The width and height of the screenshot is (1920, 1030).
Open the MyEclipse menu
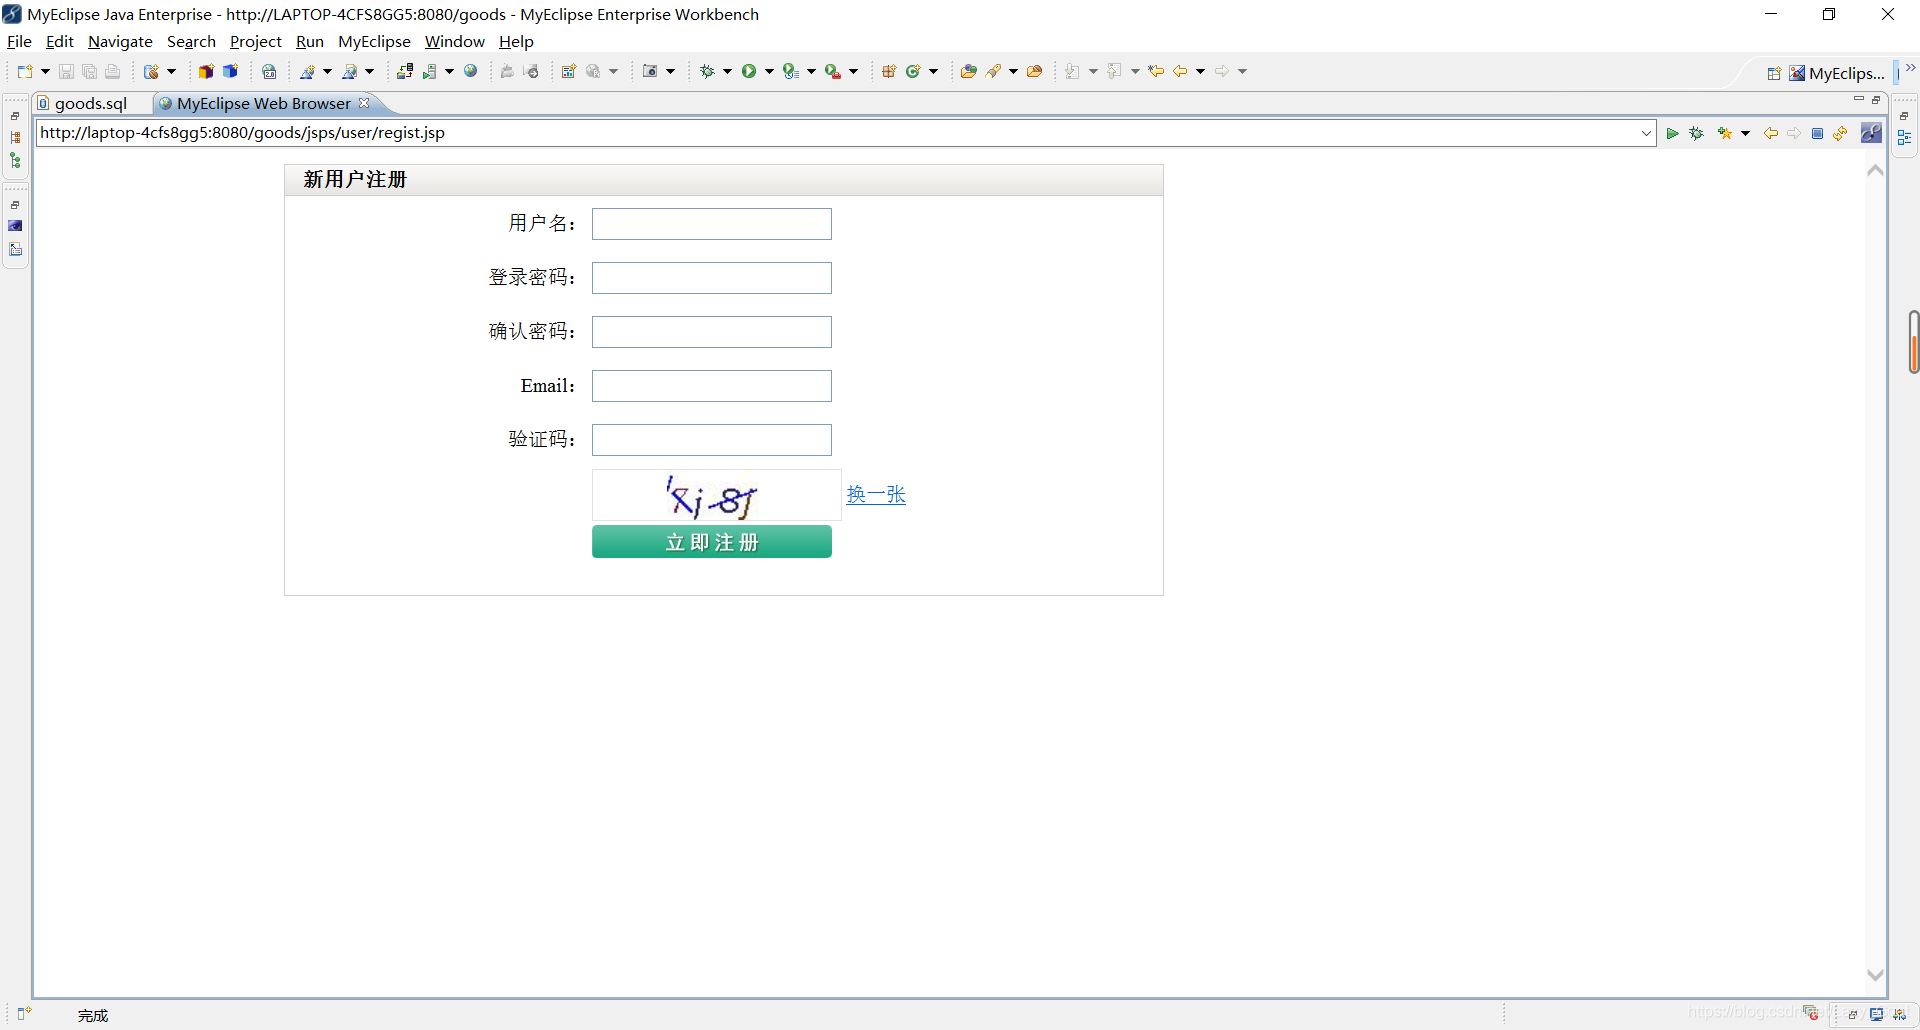click(374, 42)
